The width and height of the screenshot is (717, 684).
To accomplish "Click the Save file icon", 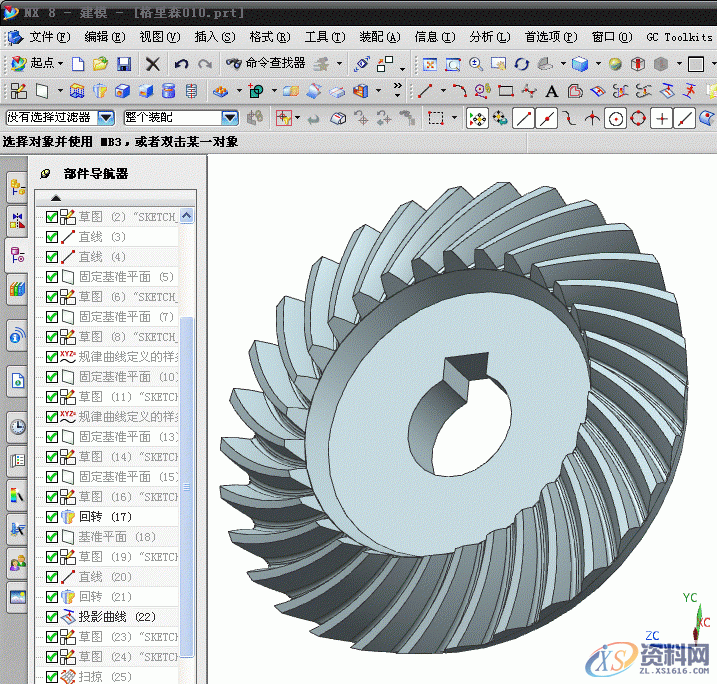I will pyautogui.click(x=124, y=64).
